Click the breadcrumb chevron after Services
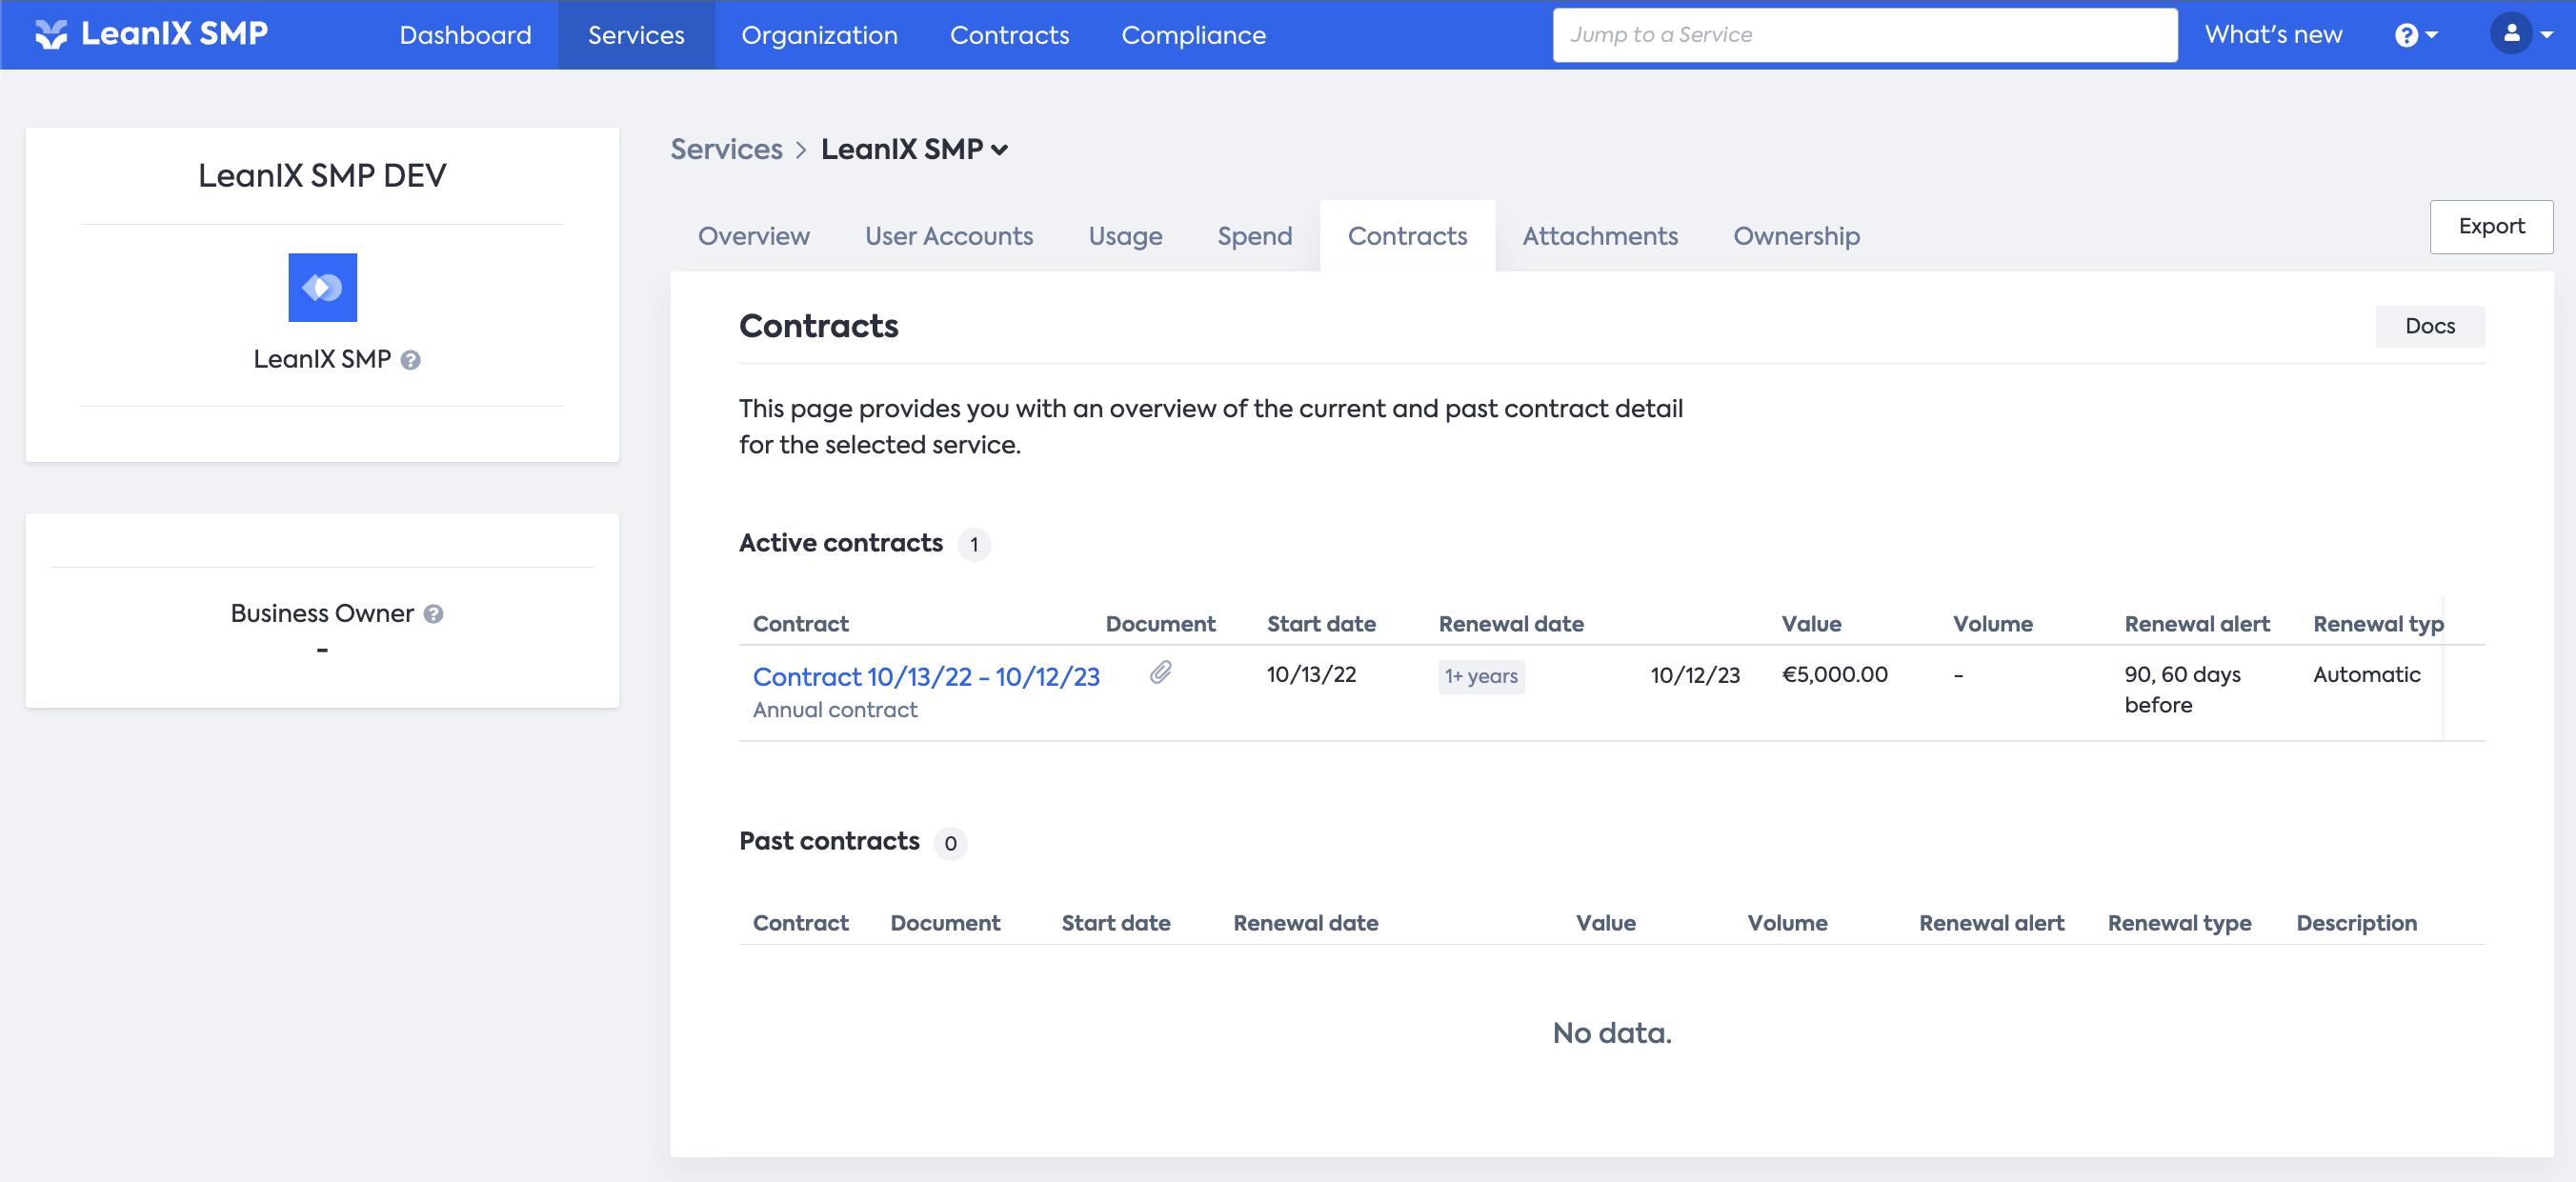The height and width of the screenshot is (1182, 2576). tap(801, 150)
